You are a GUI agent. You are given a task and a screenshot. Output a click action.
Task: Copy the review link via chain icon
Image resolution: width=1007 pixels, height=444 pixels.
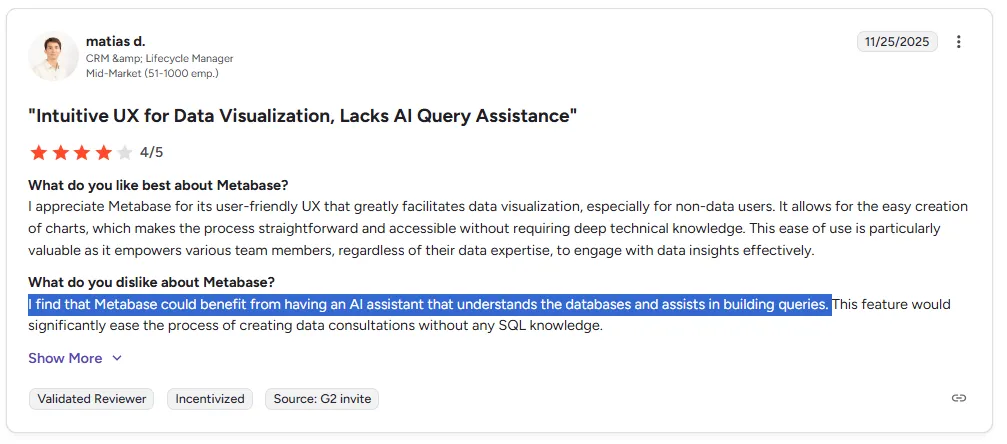959,398
